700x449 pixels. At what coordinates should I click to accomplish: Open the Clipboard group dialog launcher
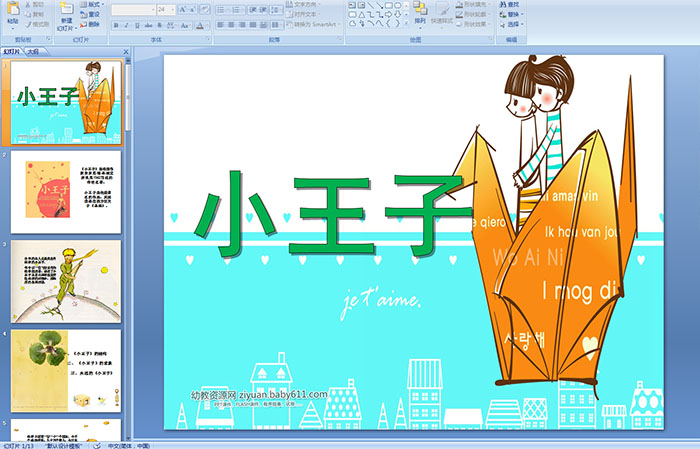click(x=49, y=40)
